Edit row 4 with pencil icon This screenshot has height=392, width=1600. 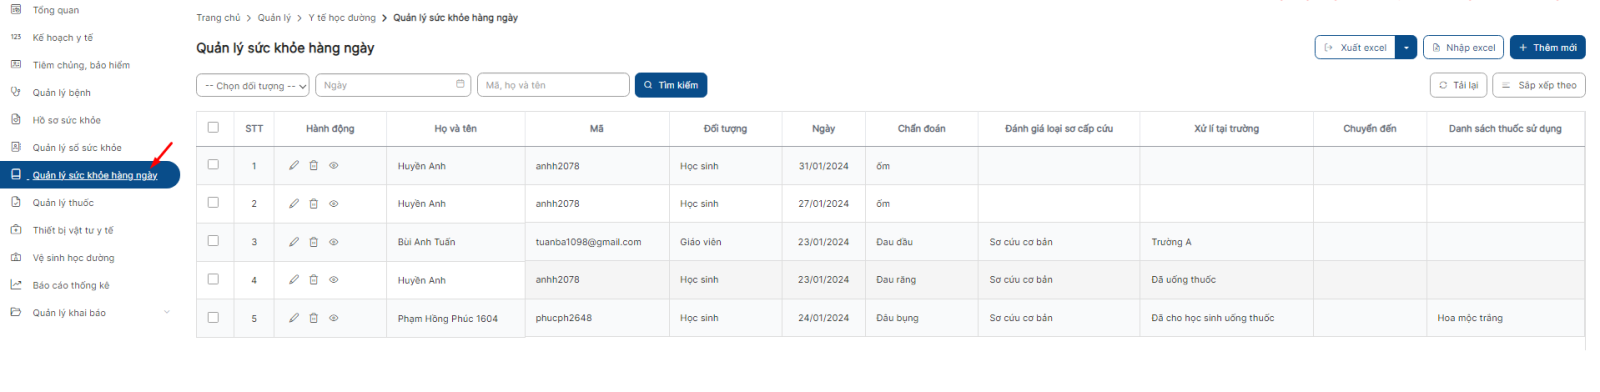click(294, 280)
